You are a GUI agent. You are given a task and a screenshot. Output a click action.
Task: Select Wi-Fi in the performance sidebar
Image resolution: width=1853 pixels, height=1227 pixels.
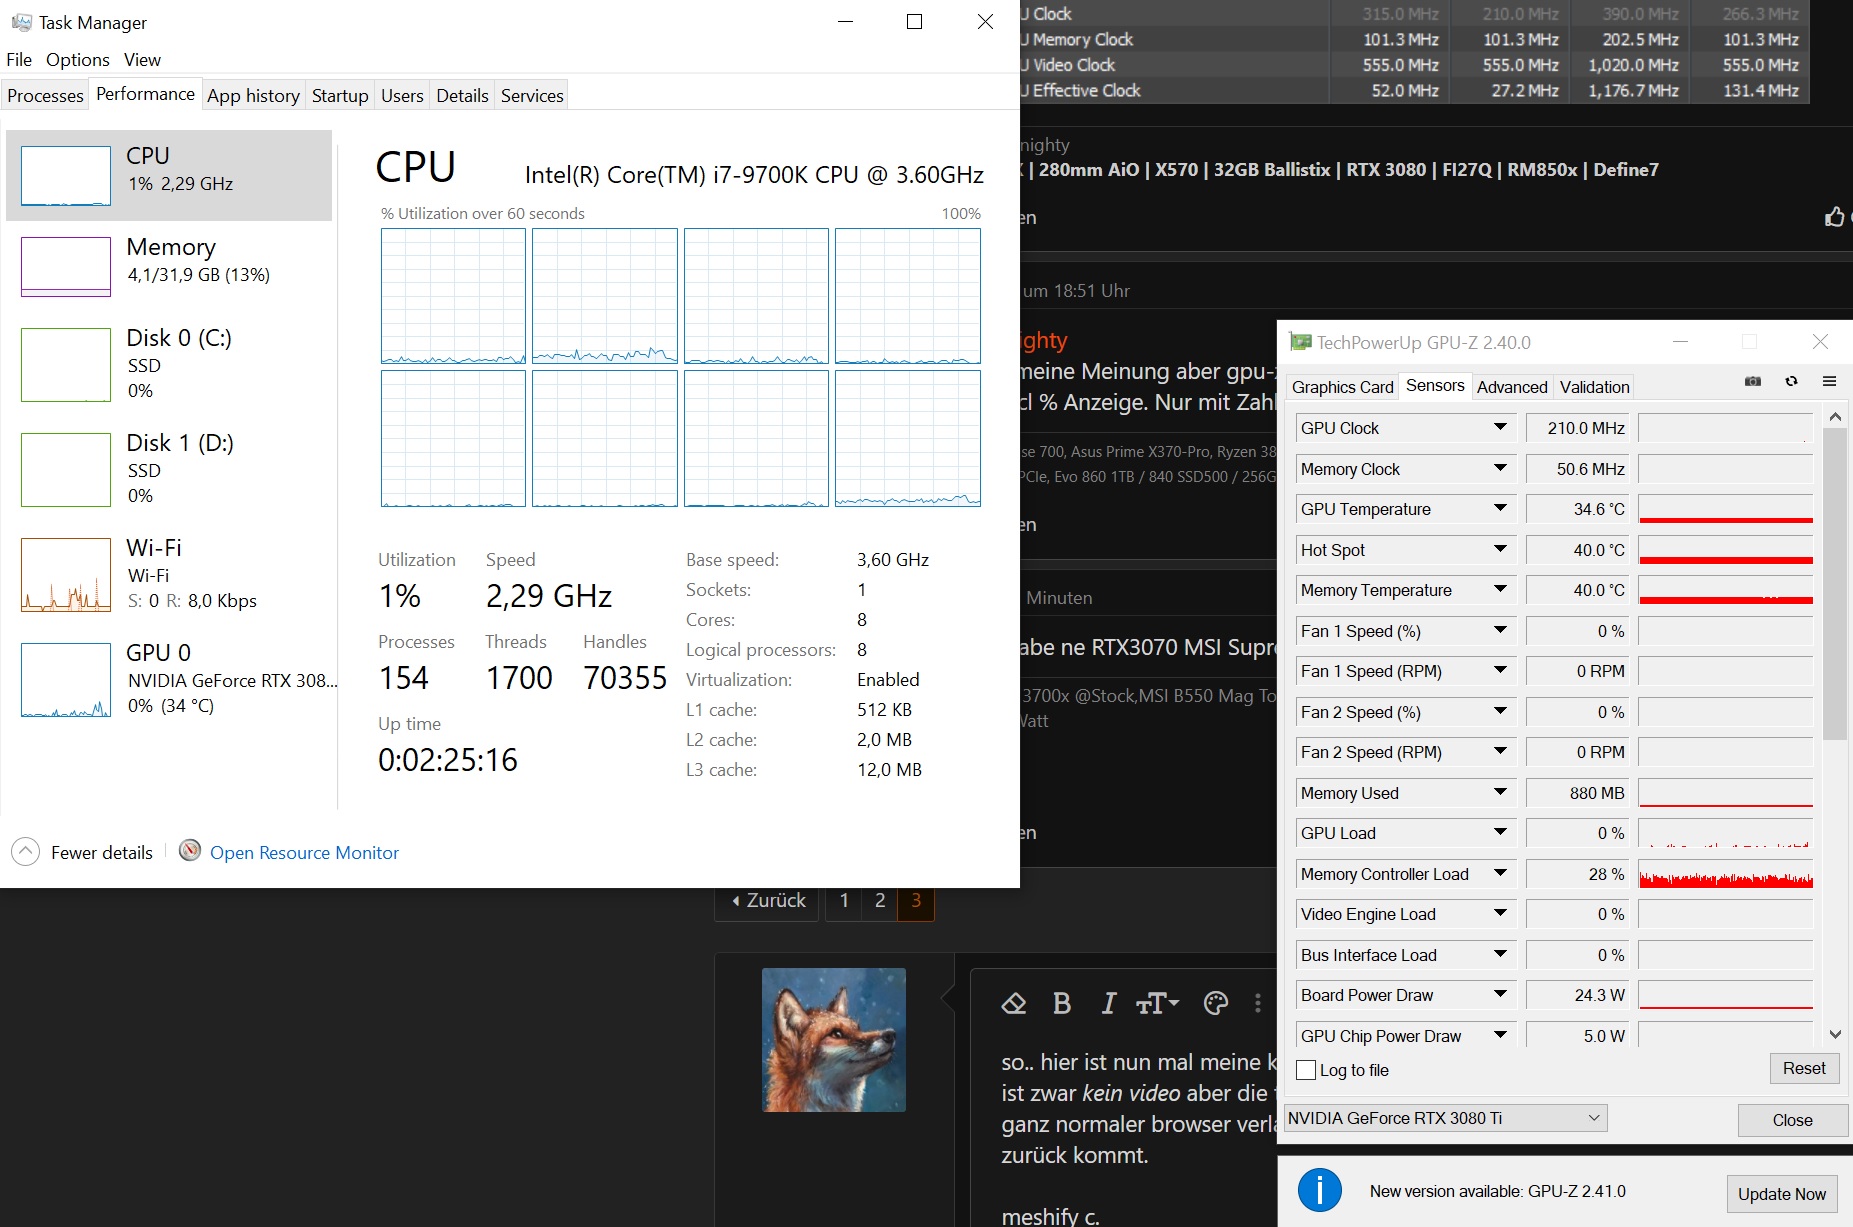point(169,575)
